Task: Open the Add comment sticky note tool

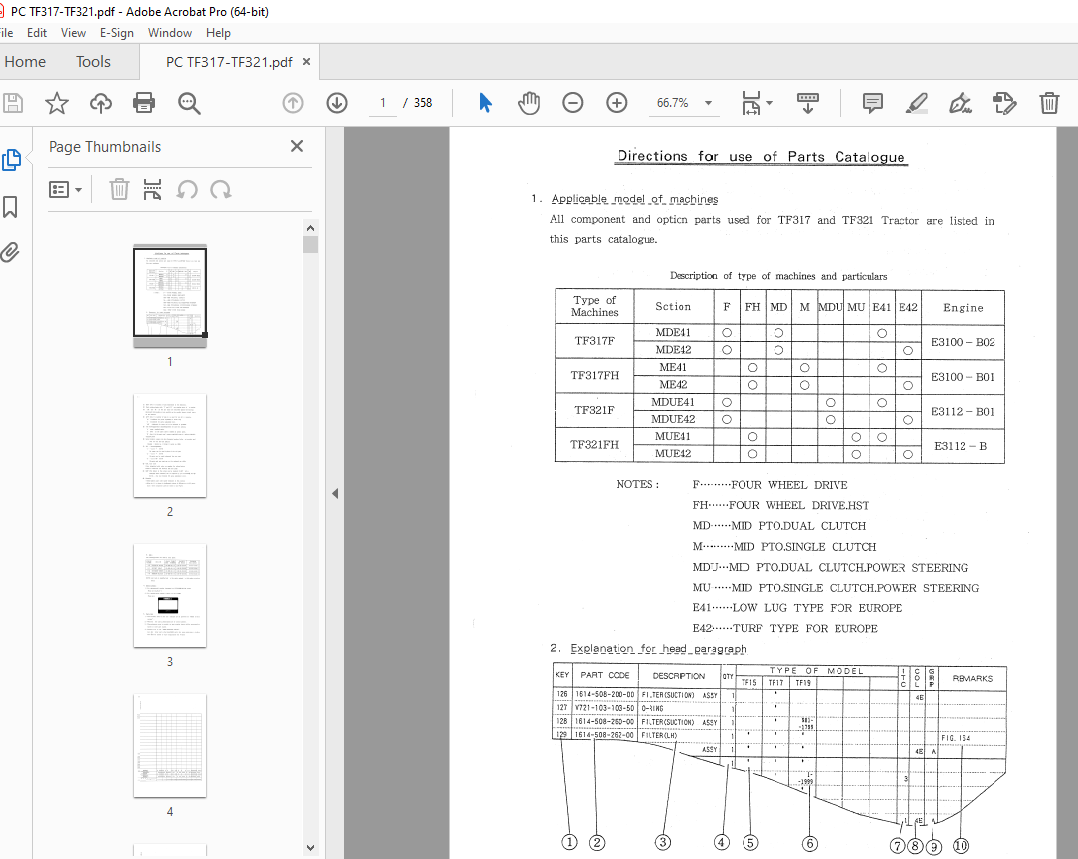Action: (x=872, y=103)
